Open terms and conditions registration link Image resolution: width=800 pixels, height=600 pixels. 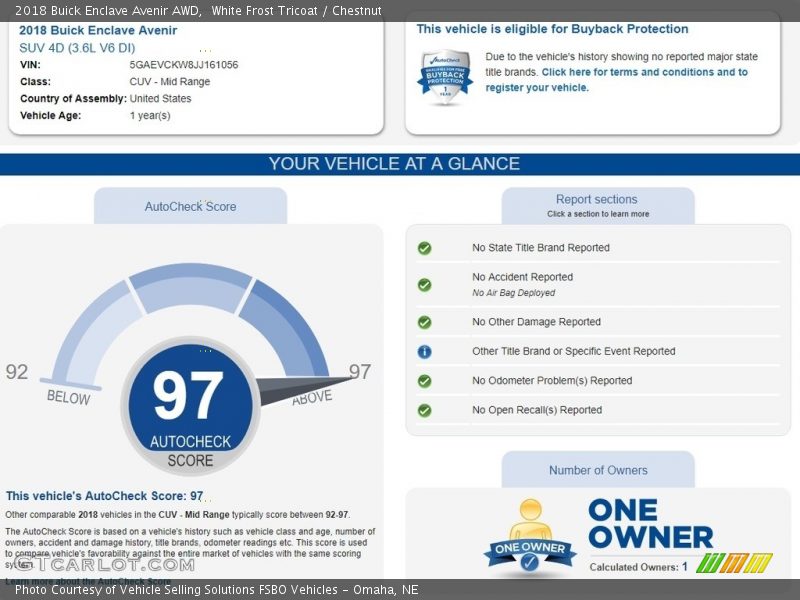(x=616, y=80)
